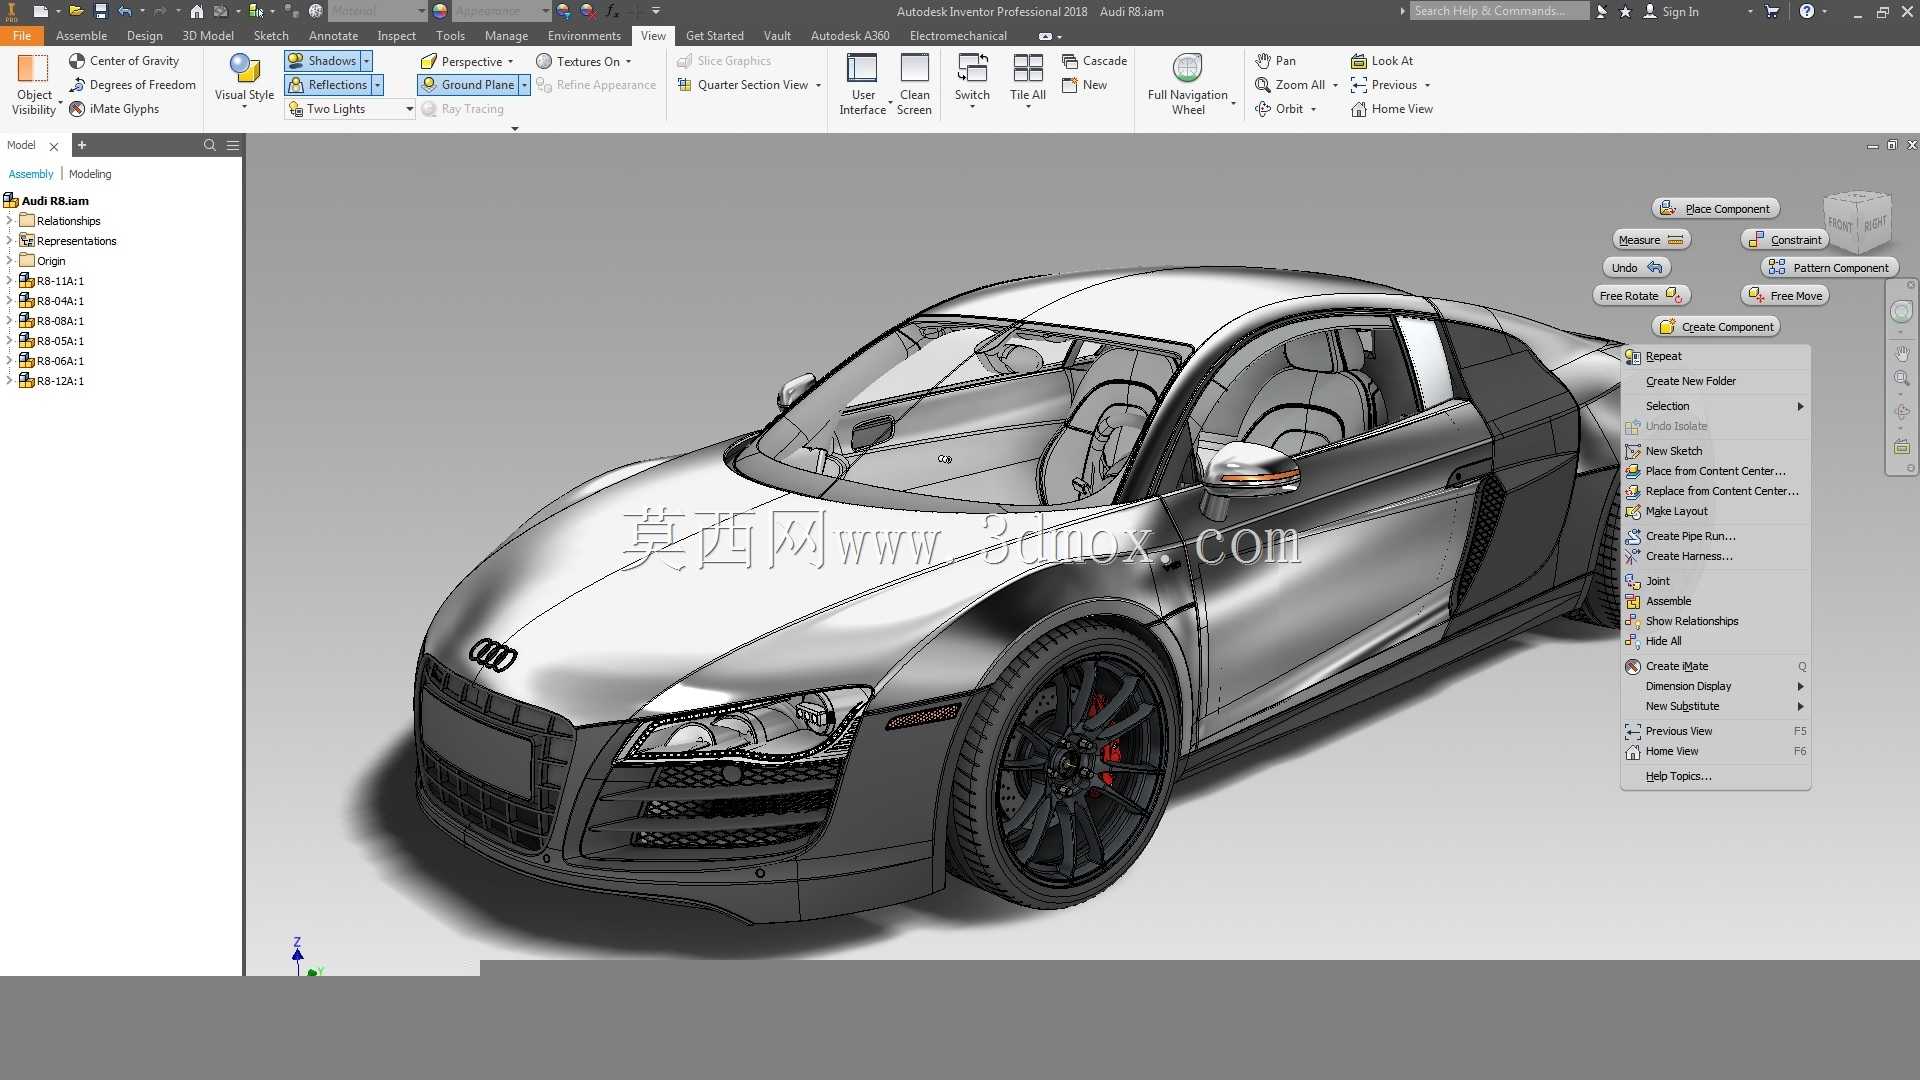Expand the R8-11A:1 component node
The image size is (1920, 1080).
tap(9, 281)
